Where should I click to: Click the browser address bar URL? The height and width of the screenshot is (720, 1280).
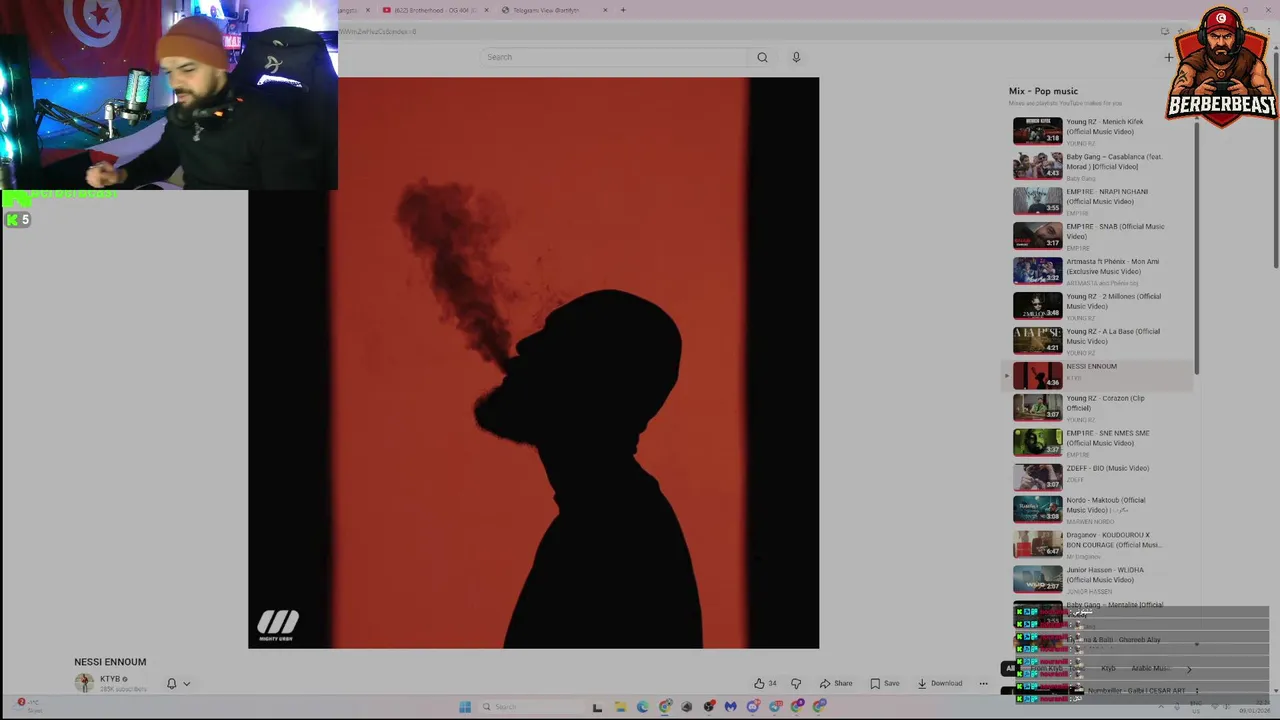(x=379, y=32)
